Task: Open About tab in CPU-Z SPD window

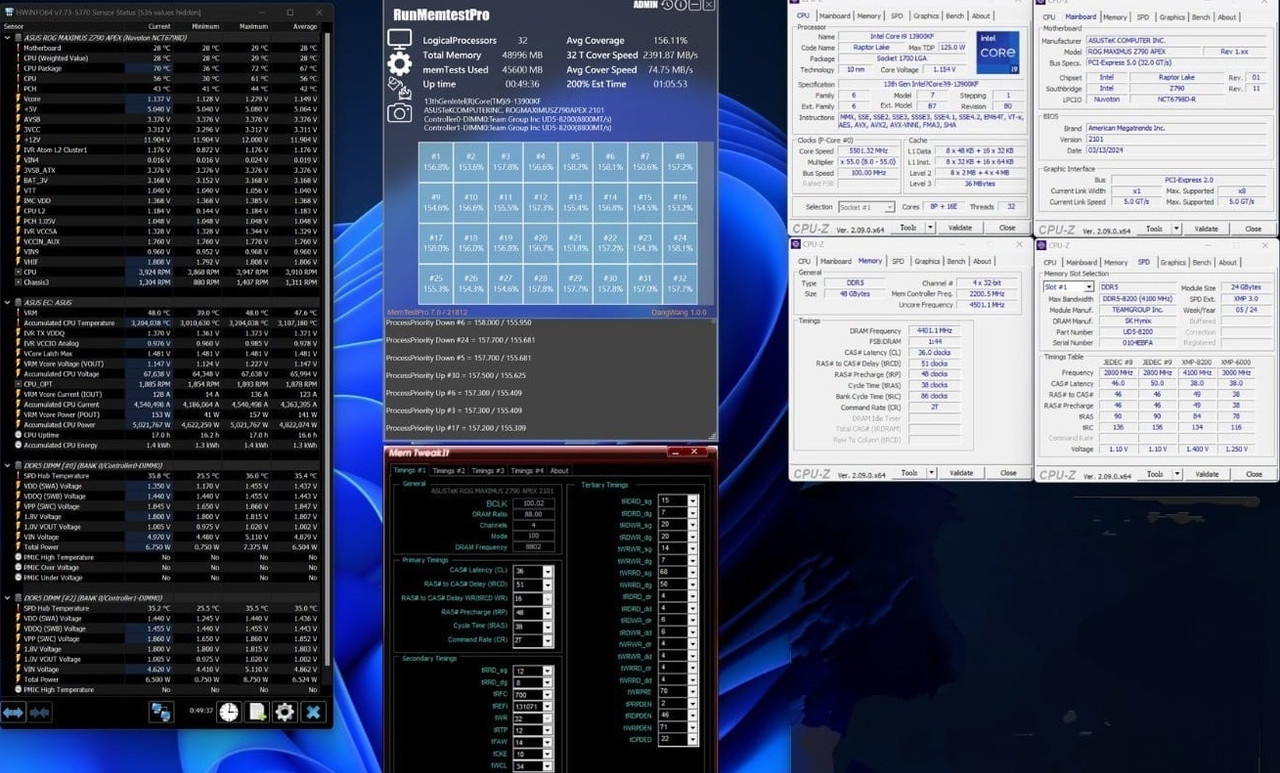Action: click(x=1227, y=262)
